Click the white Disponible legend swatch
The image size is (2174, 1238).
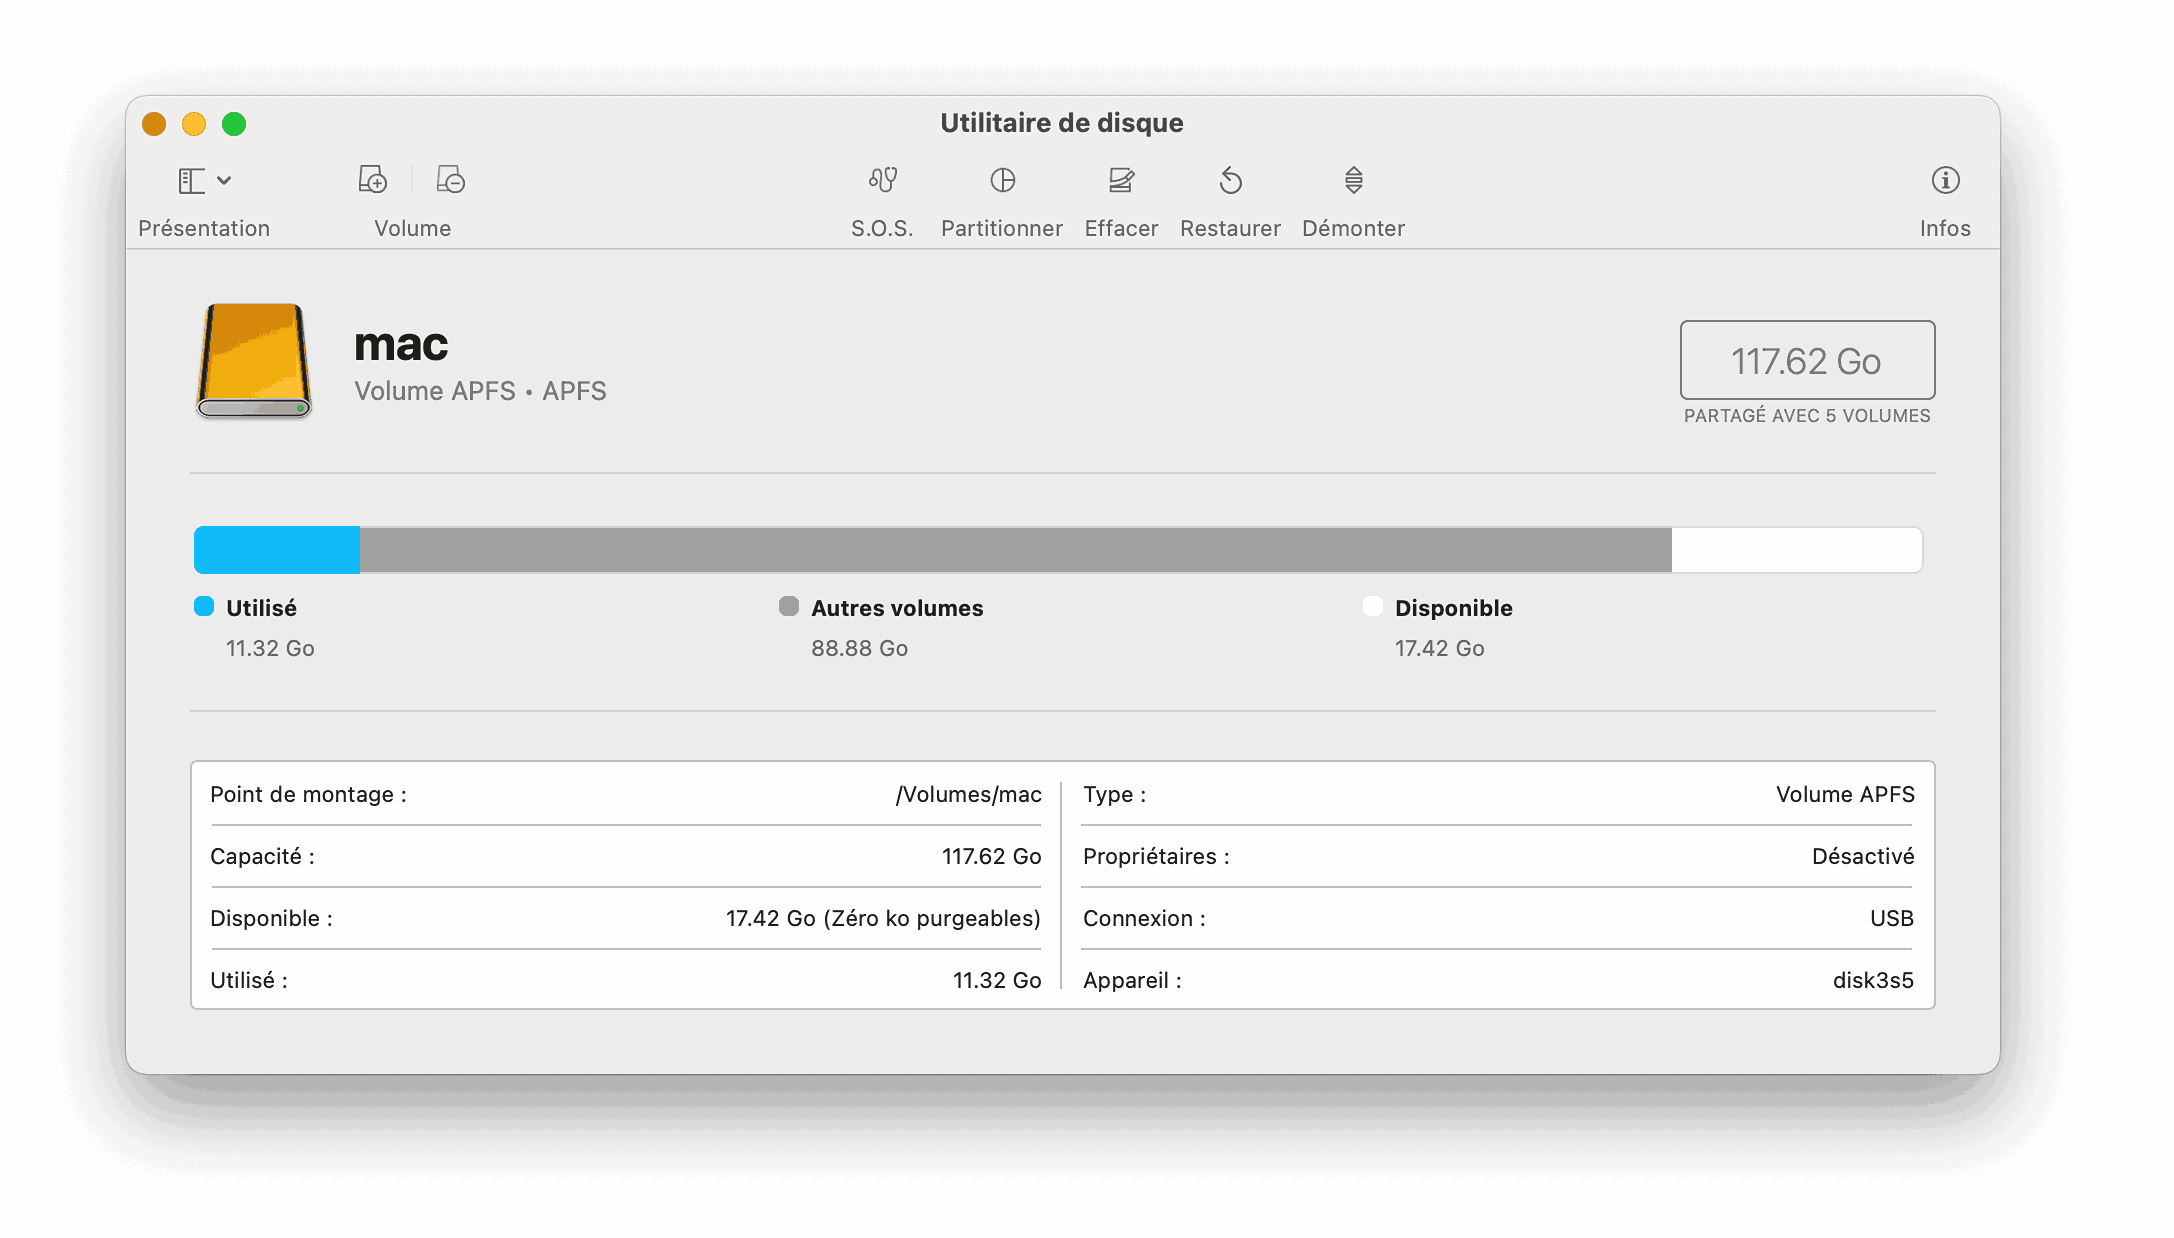coord(1373,607)
